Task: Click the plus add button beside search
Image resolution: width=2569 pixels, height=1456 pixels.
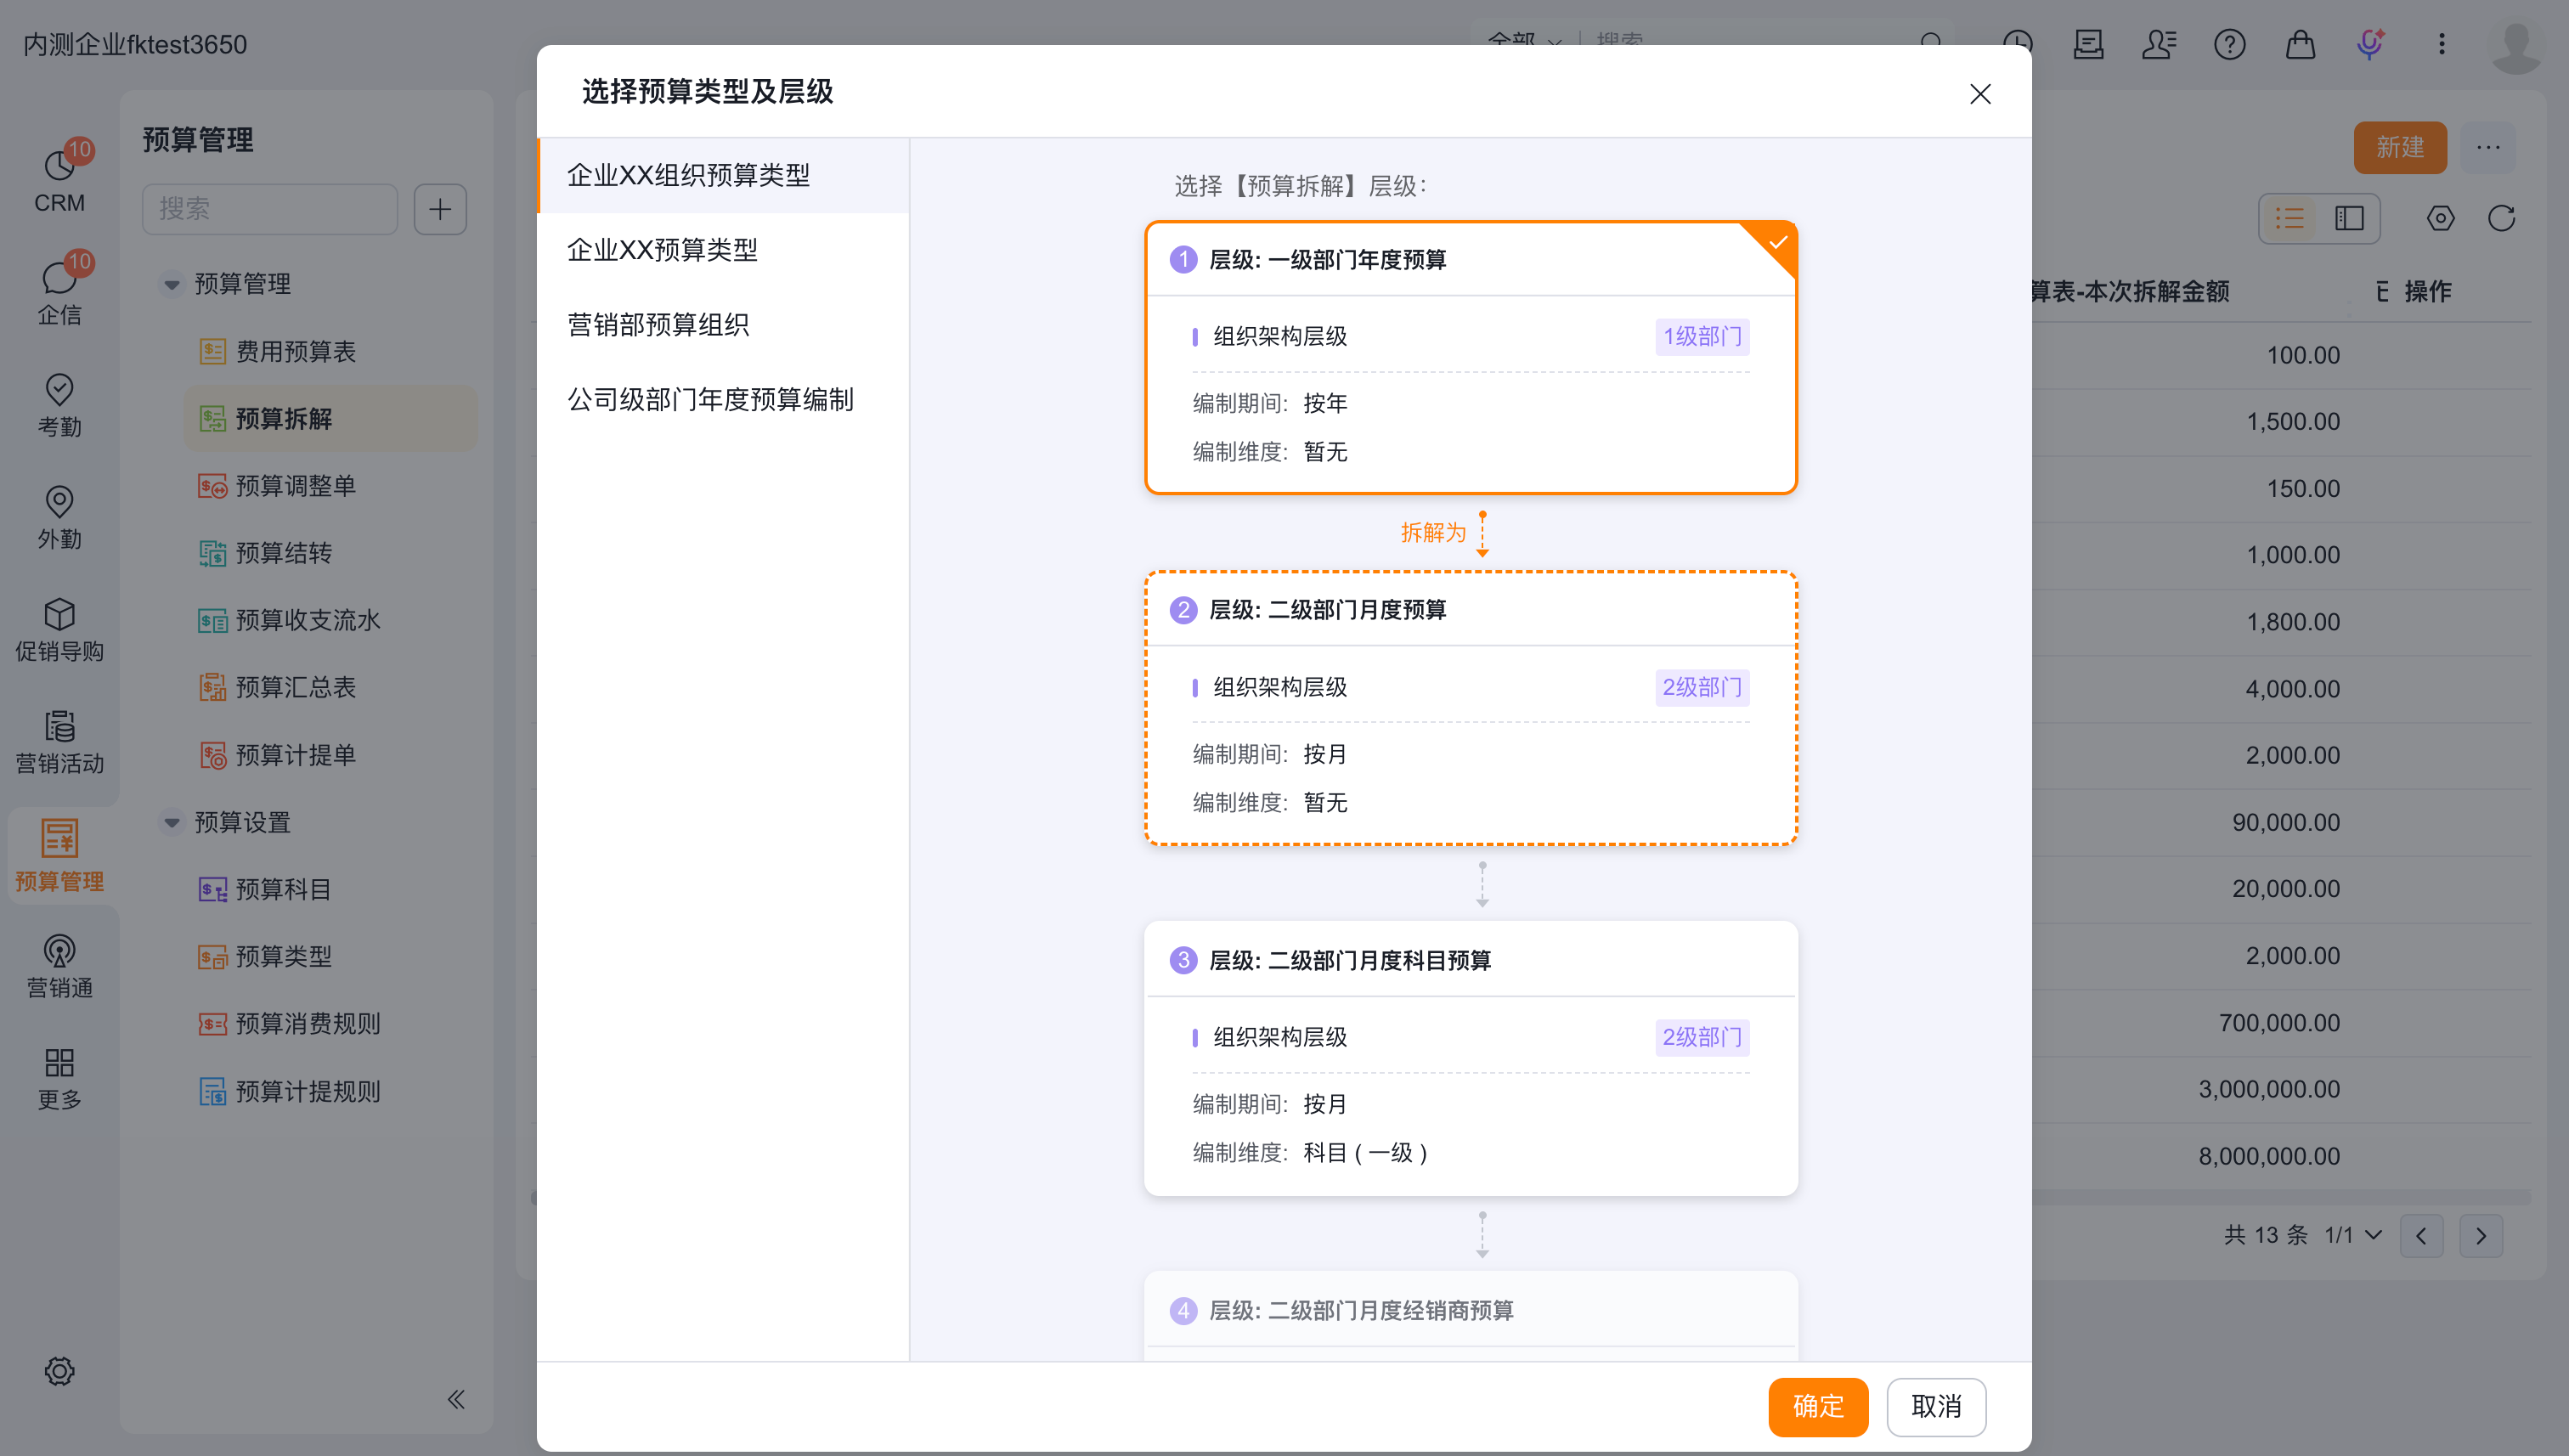Action: point(440,209)
